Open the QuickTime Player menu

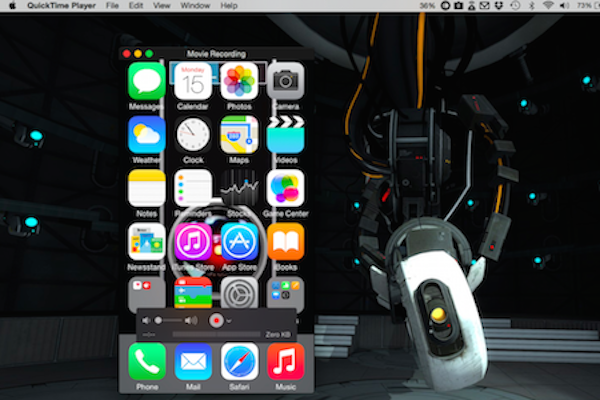pyautogui.click(x=61, y=6)
